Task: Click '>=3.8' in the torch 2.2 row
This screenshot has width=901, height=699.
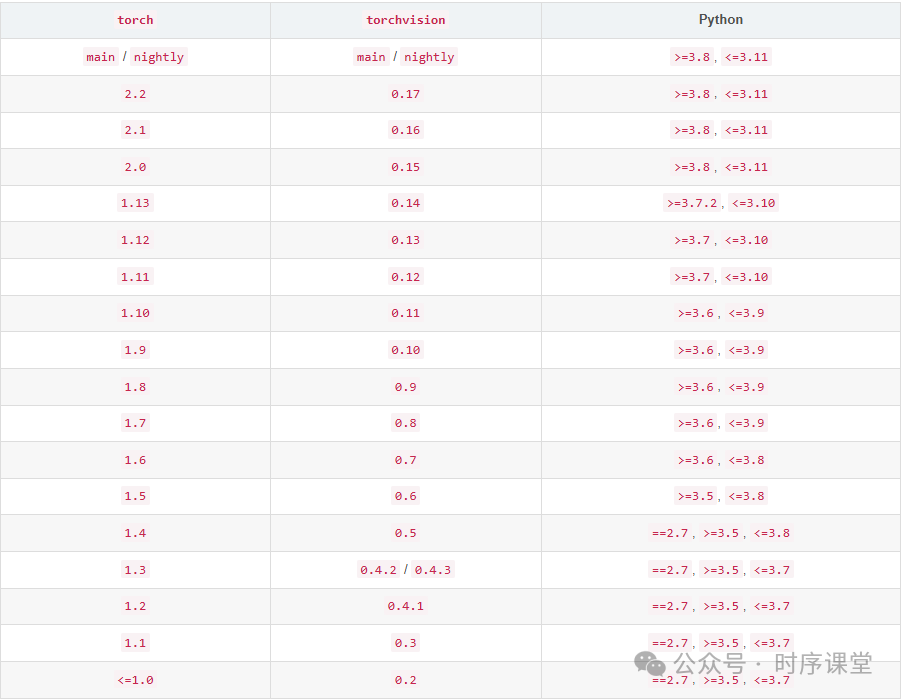Action: point(692,94)
